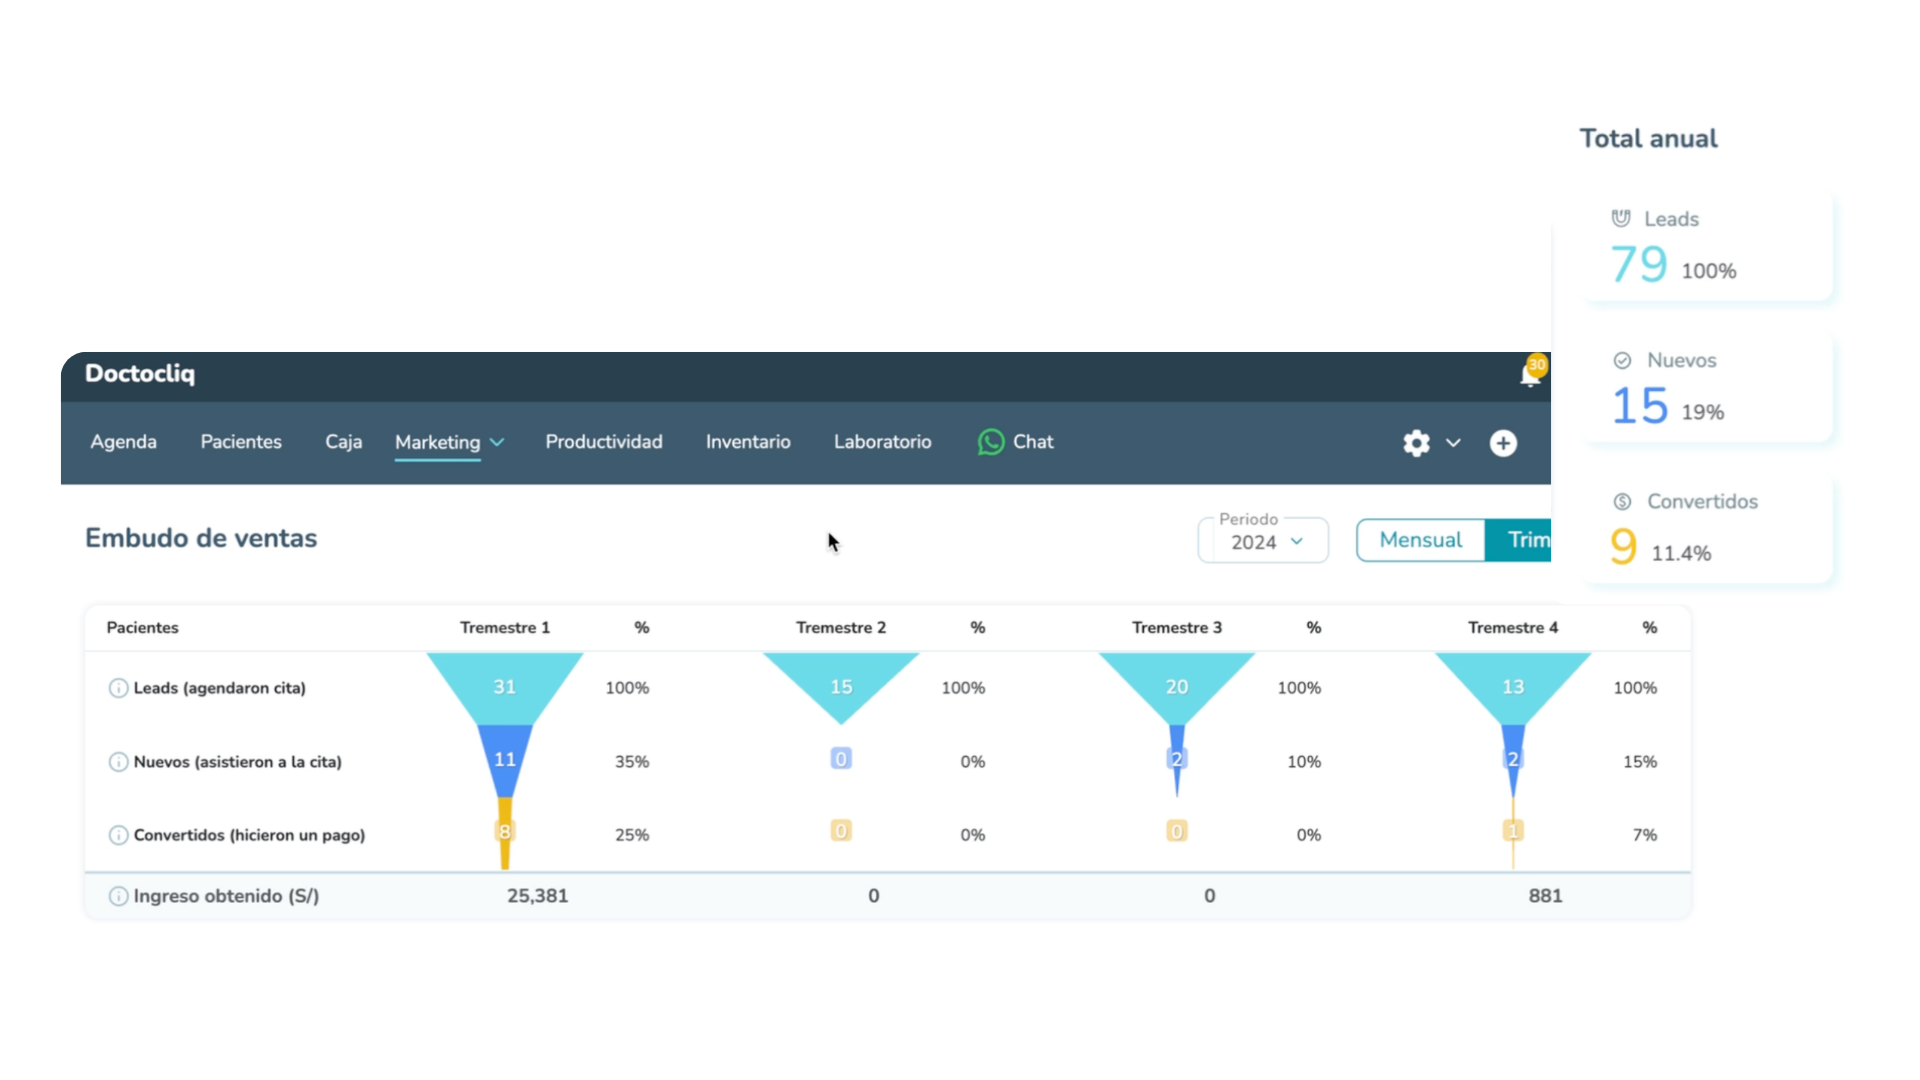
Task: Click the notification bell icon
Action: click(1529, 375)
